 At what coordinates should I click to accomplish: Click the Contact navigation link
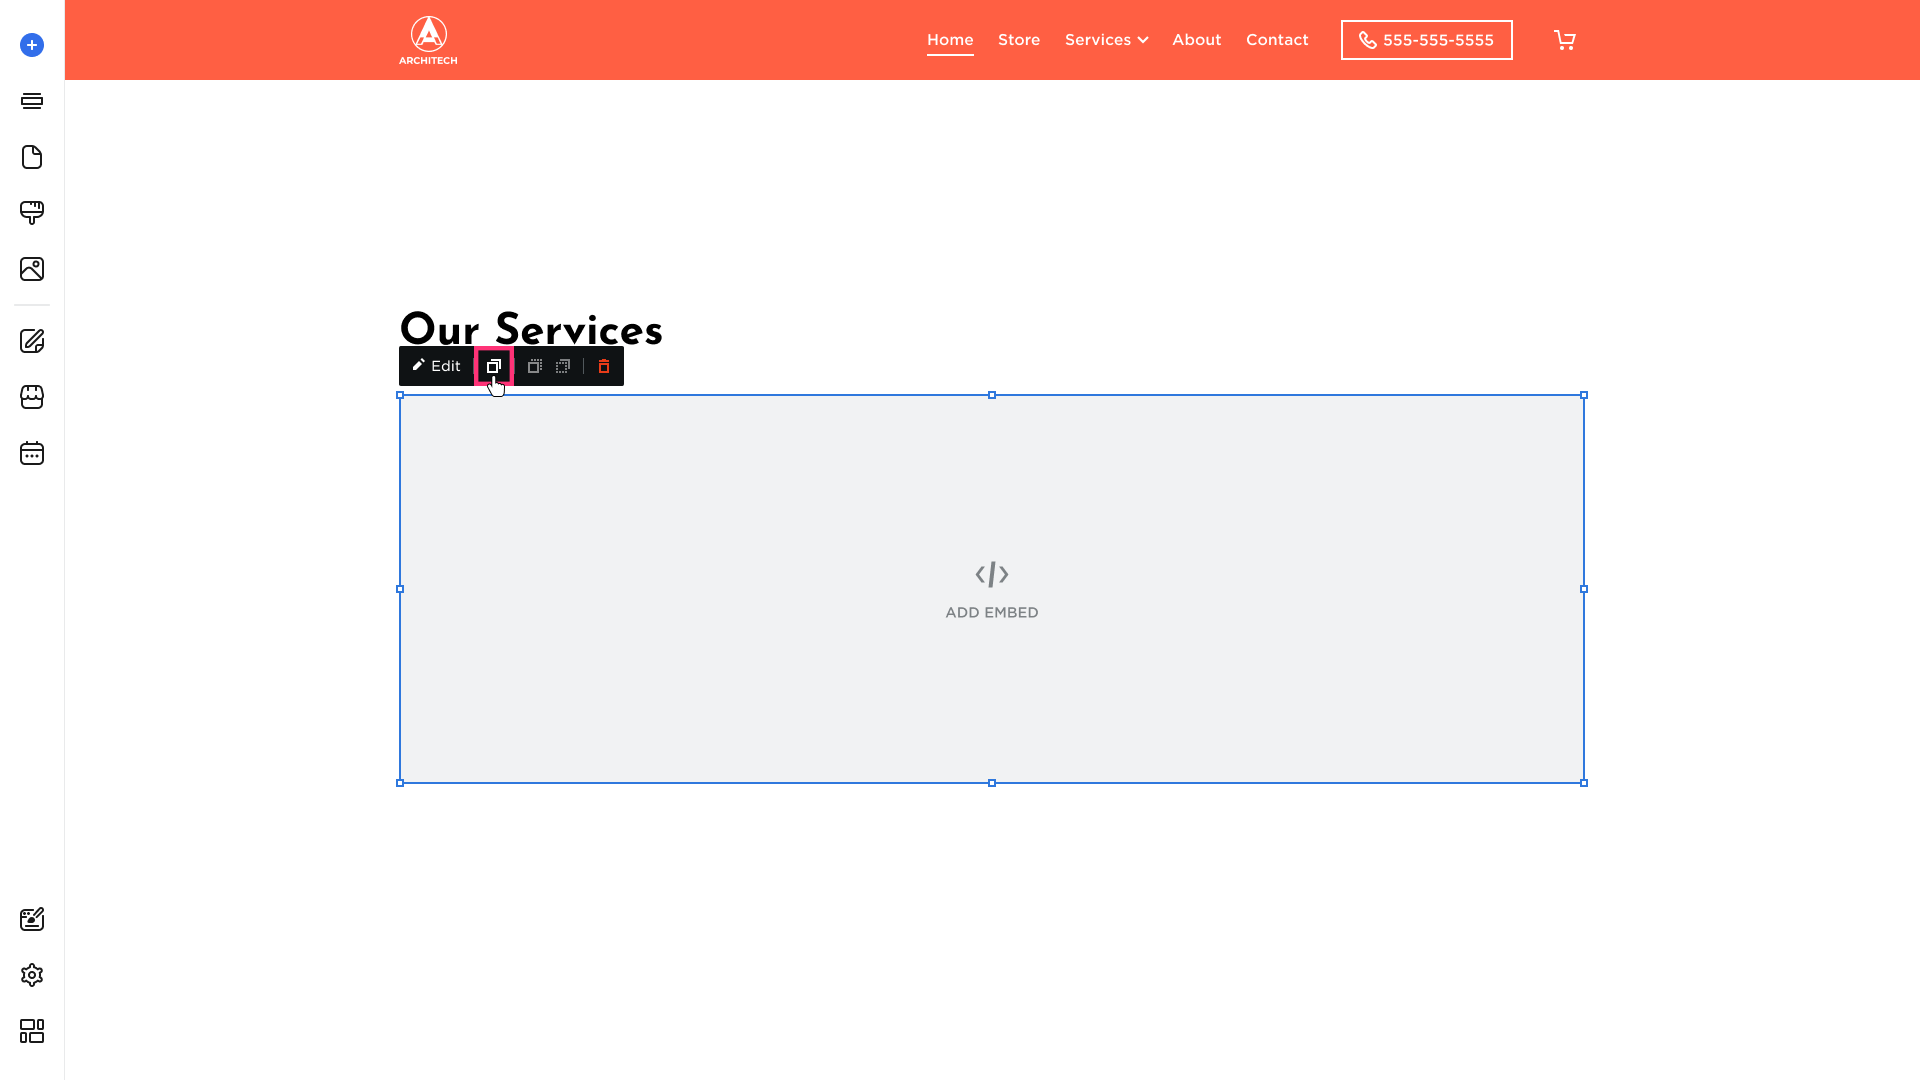click(x=1277, y=40)
